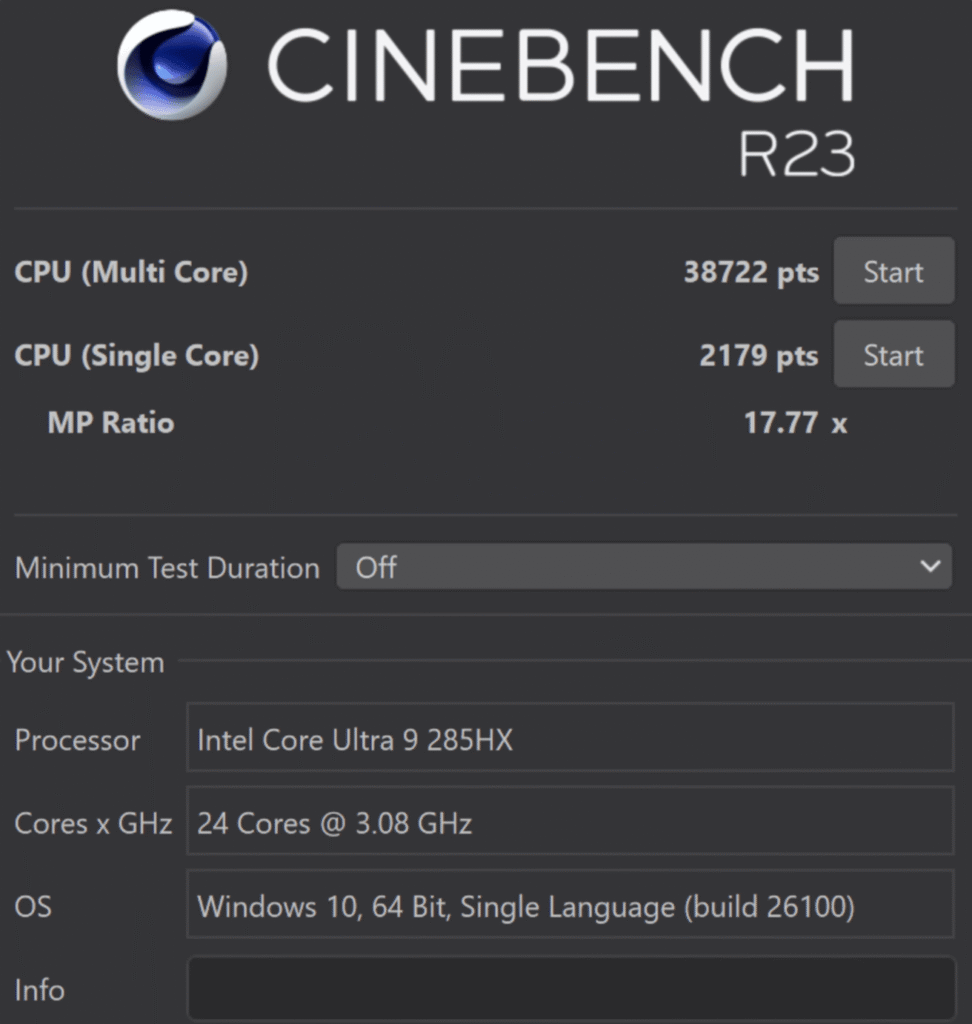Click inside the empty Info field
972x1024 pixels.
point(570,989)
